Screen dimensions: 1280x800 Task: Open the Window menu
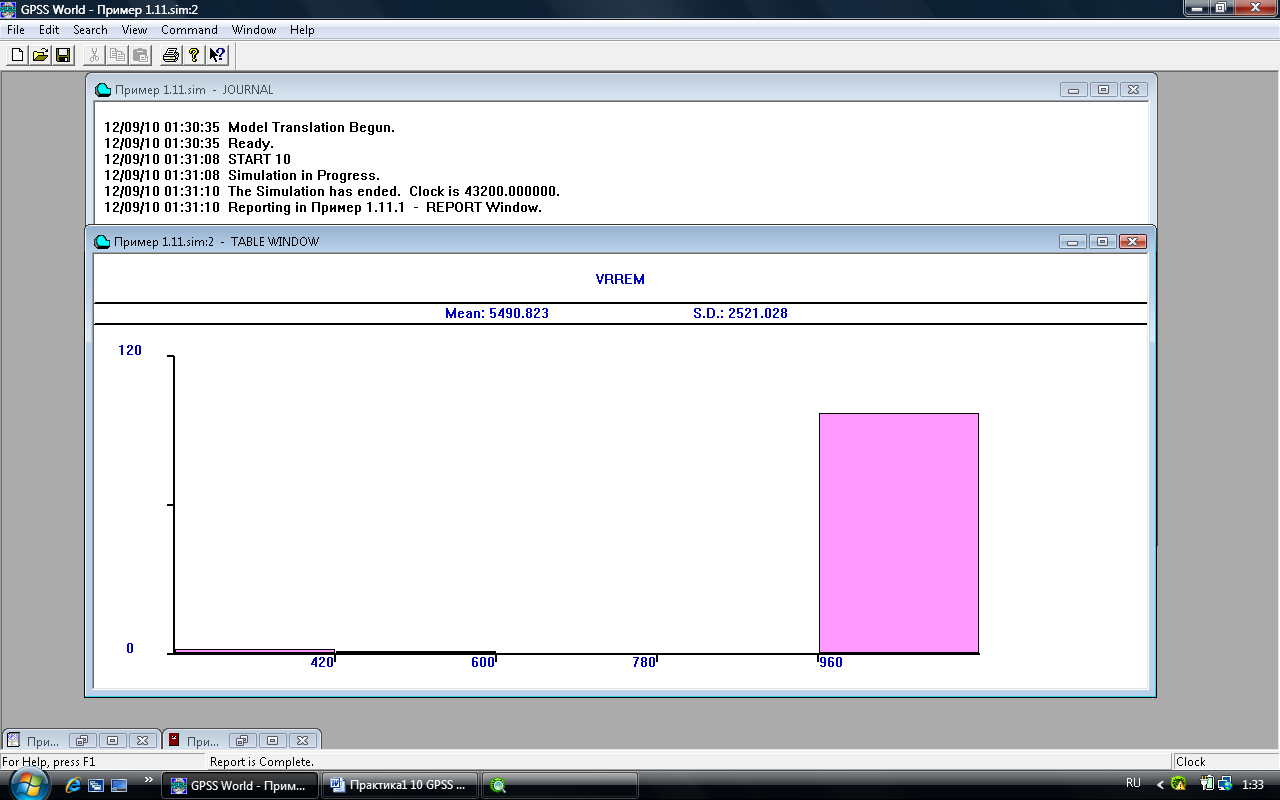tap(254, 30)
